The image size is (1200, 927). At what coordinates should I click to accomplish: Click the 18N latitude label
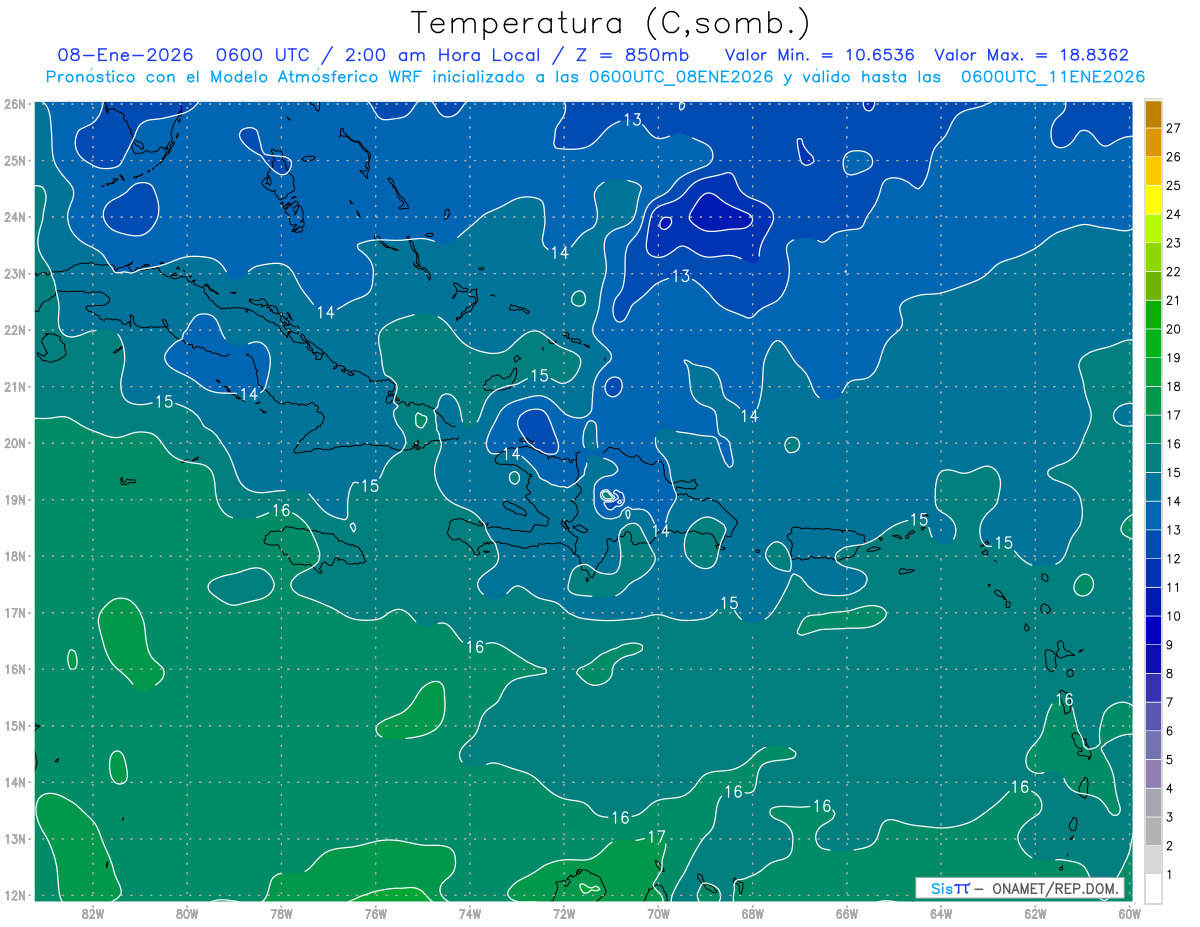click(14, 556)
